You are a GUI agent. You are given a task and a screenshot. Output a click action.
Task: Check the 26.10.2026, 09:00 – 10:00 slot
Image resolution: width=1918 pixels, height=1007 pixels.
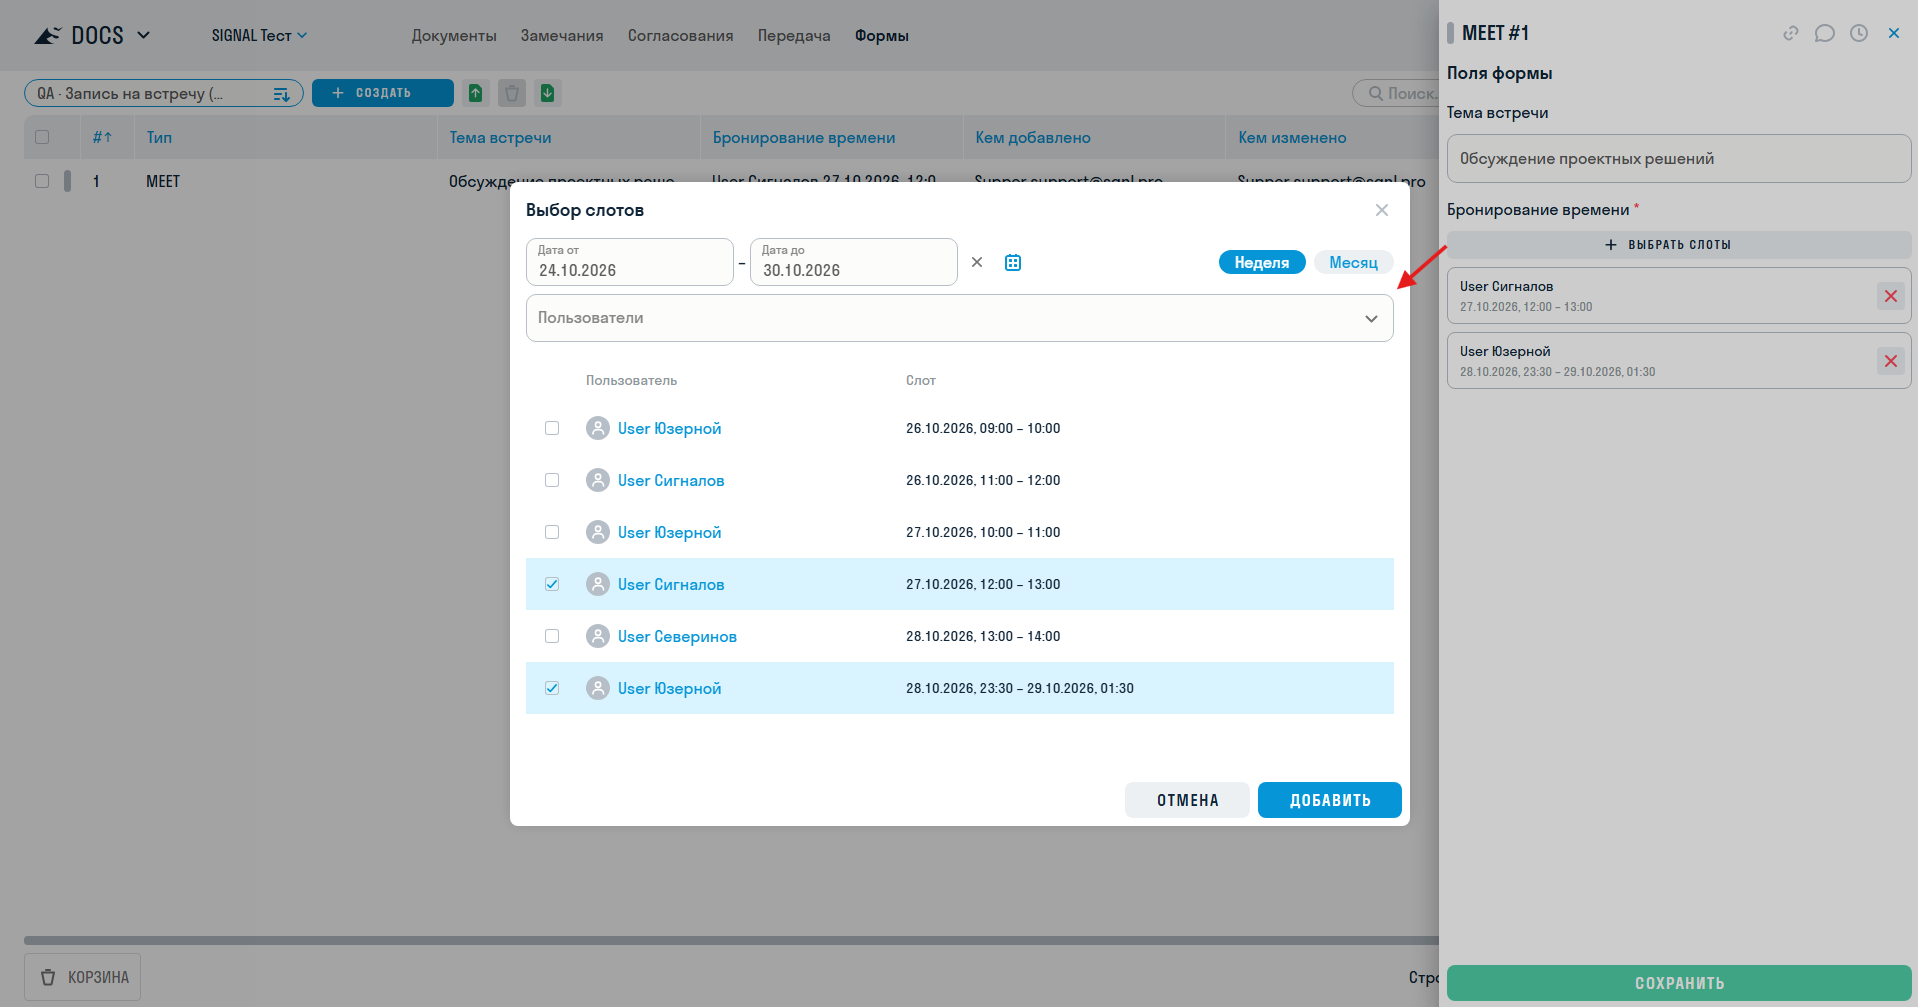[552, 428]
